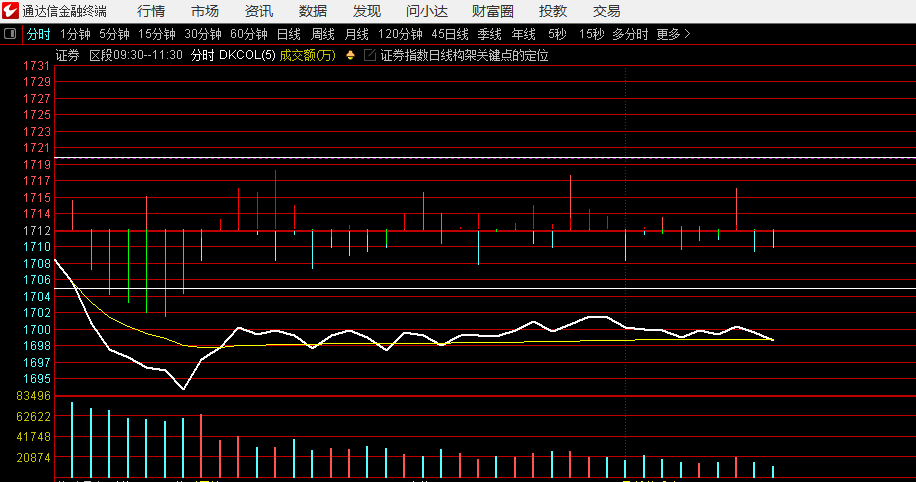
Task: Switch to the 多分时 view
Action: 630,34
